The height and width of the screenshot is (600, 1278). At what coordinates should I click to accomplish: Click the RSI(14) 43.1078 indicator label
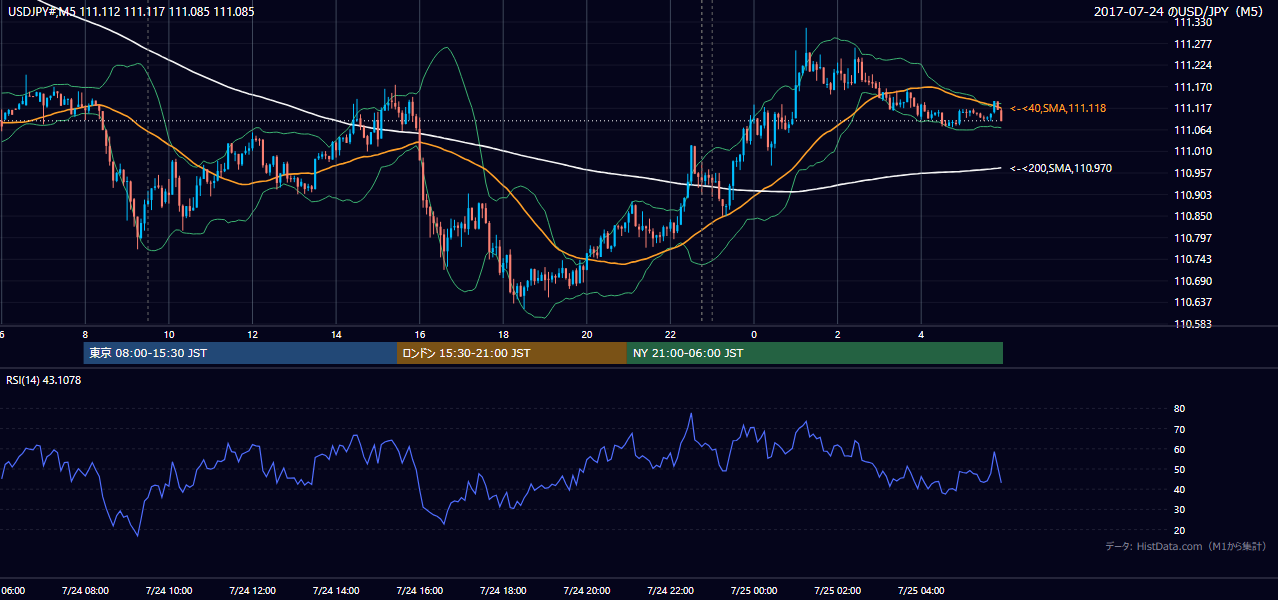[44, 380]
